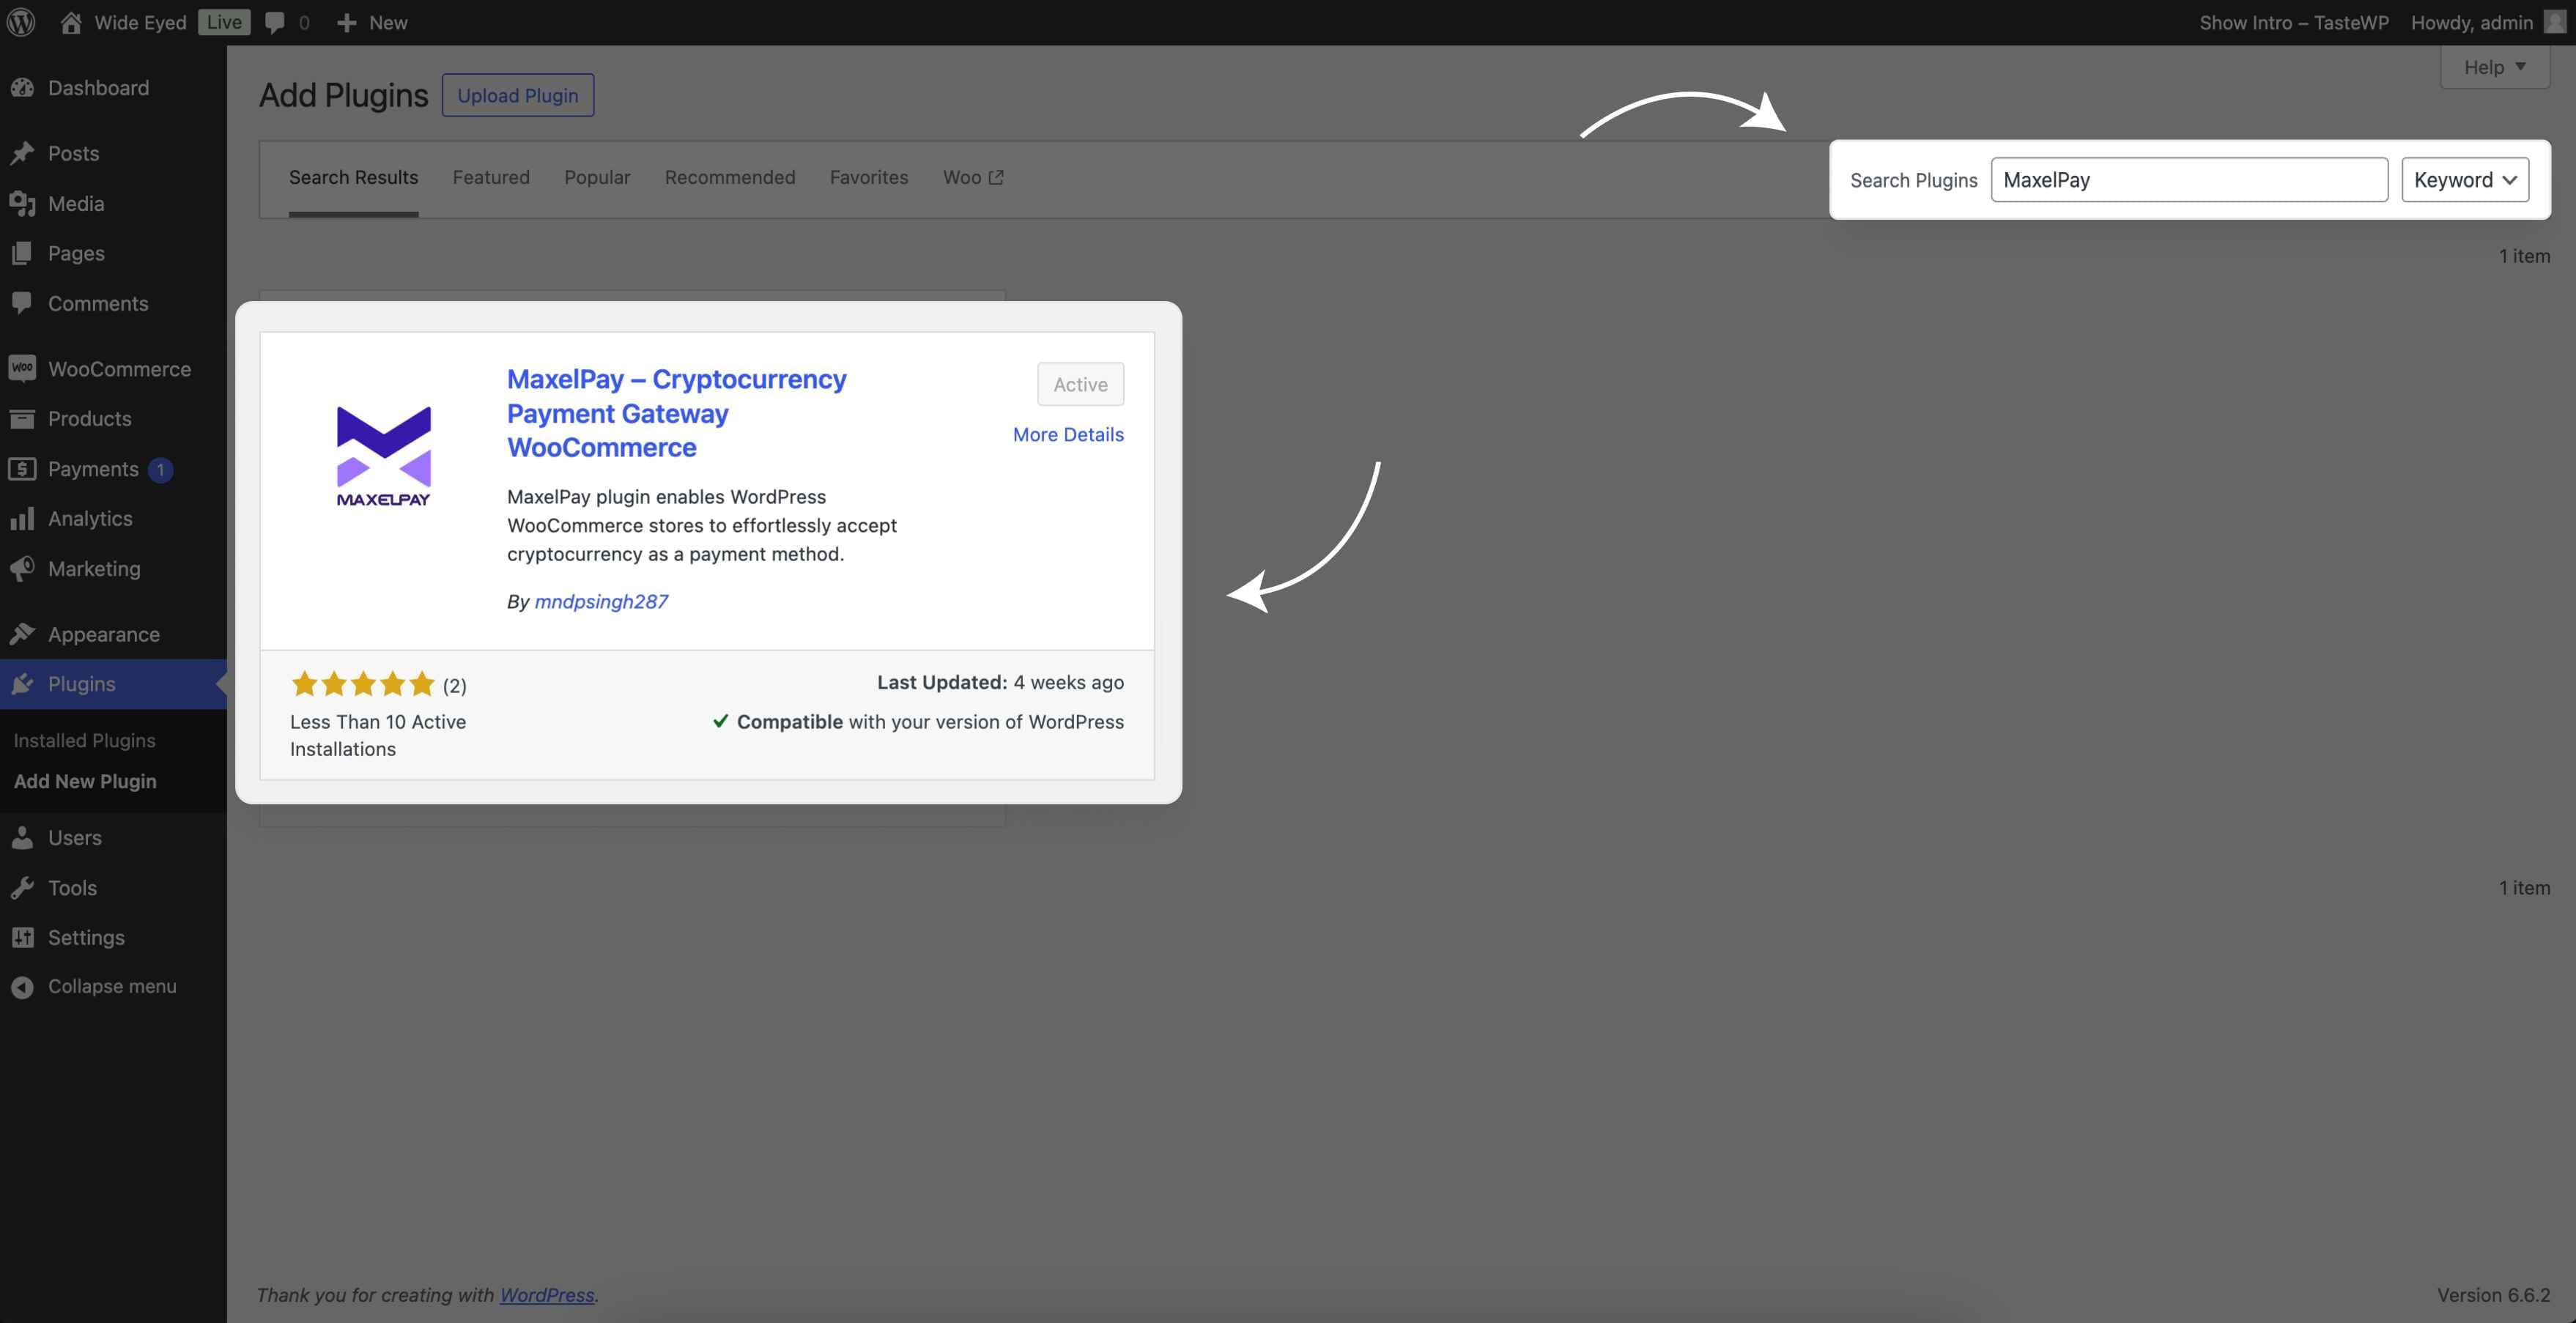The image size is (2576, 1323).
Task: Click the Upload Plugin button
Action: pos(517,95)
